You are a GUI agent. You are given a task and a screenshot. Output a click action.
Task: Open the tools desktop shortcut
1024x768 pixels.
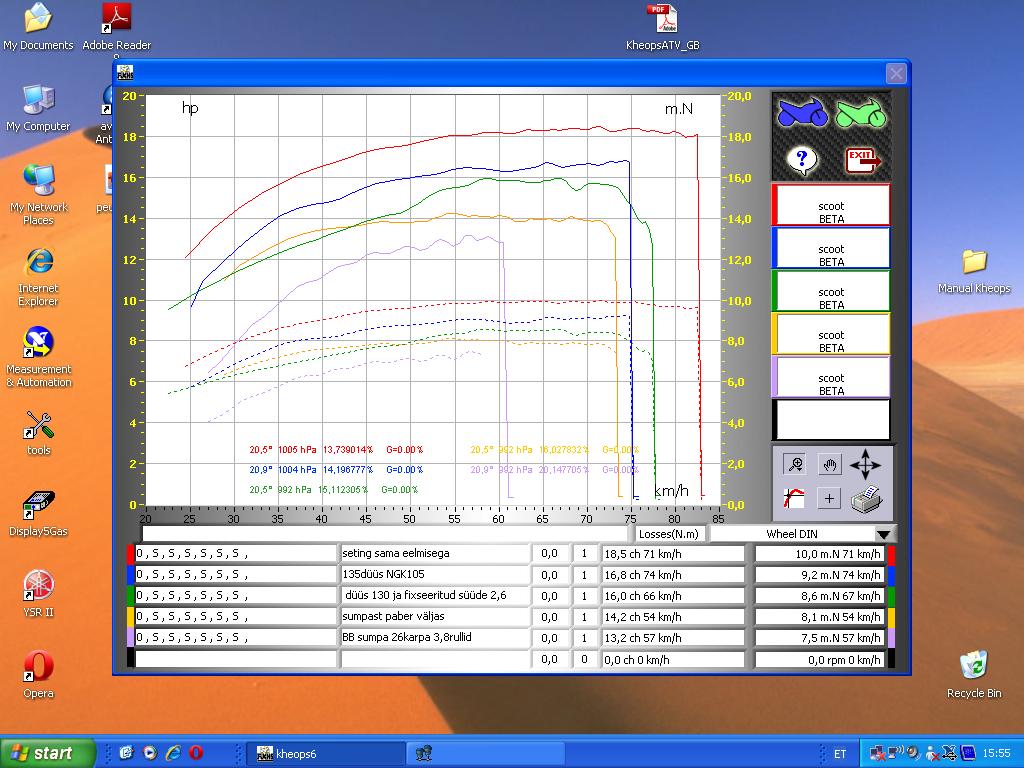(x=38, y=432)
